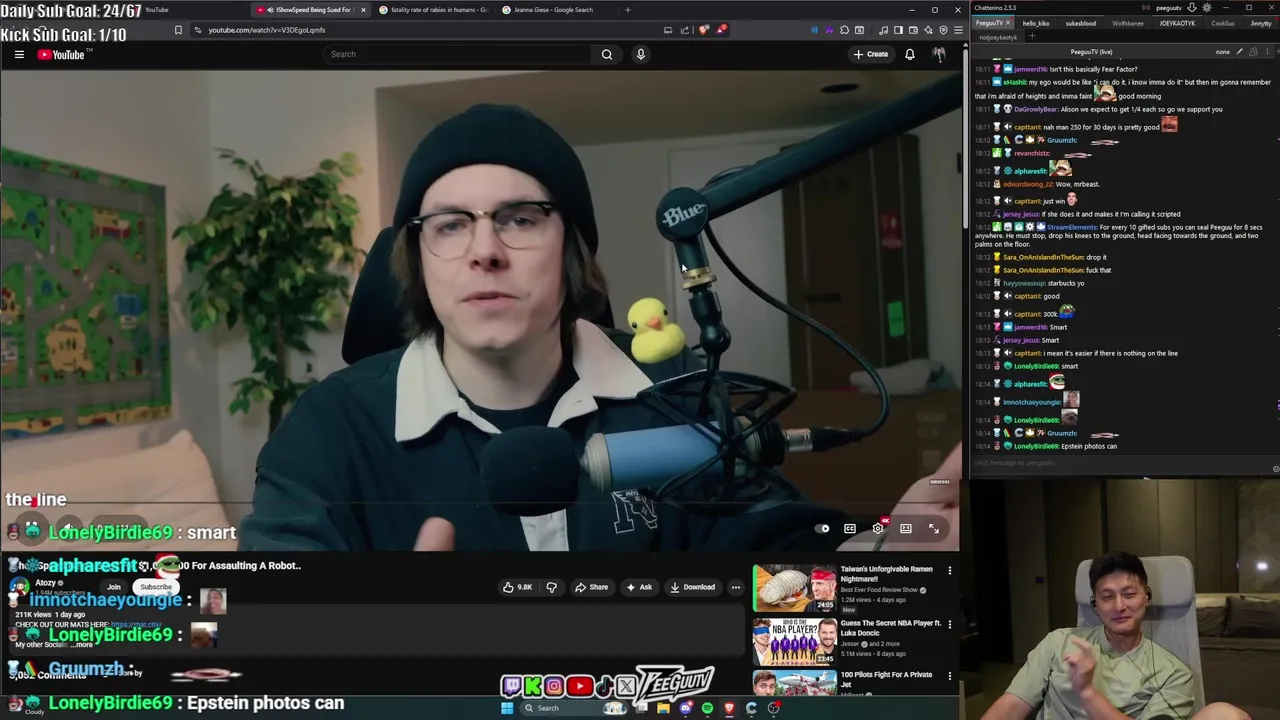1280x720 pixels.
Task: Add a new Chatterino tab with plus
Action: tap(1032, 37)
